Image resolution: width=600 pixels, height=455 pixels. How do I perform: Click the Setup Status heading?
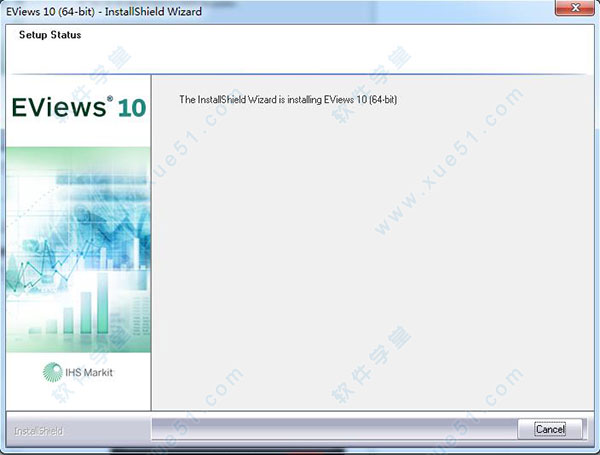coord(50,35)
